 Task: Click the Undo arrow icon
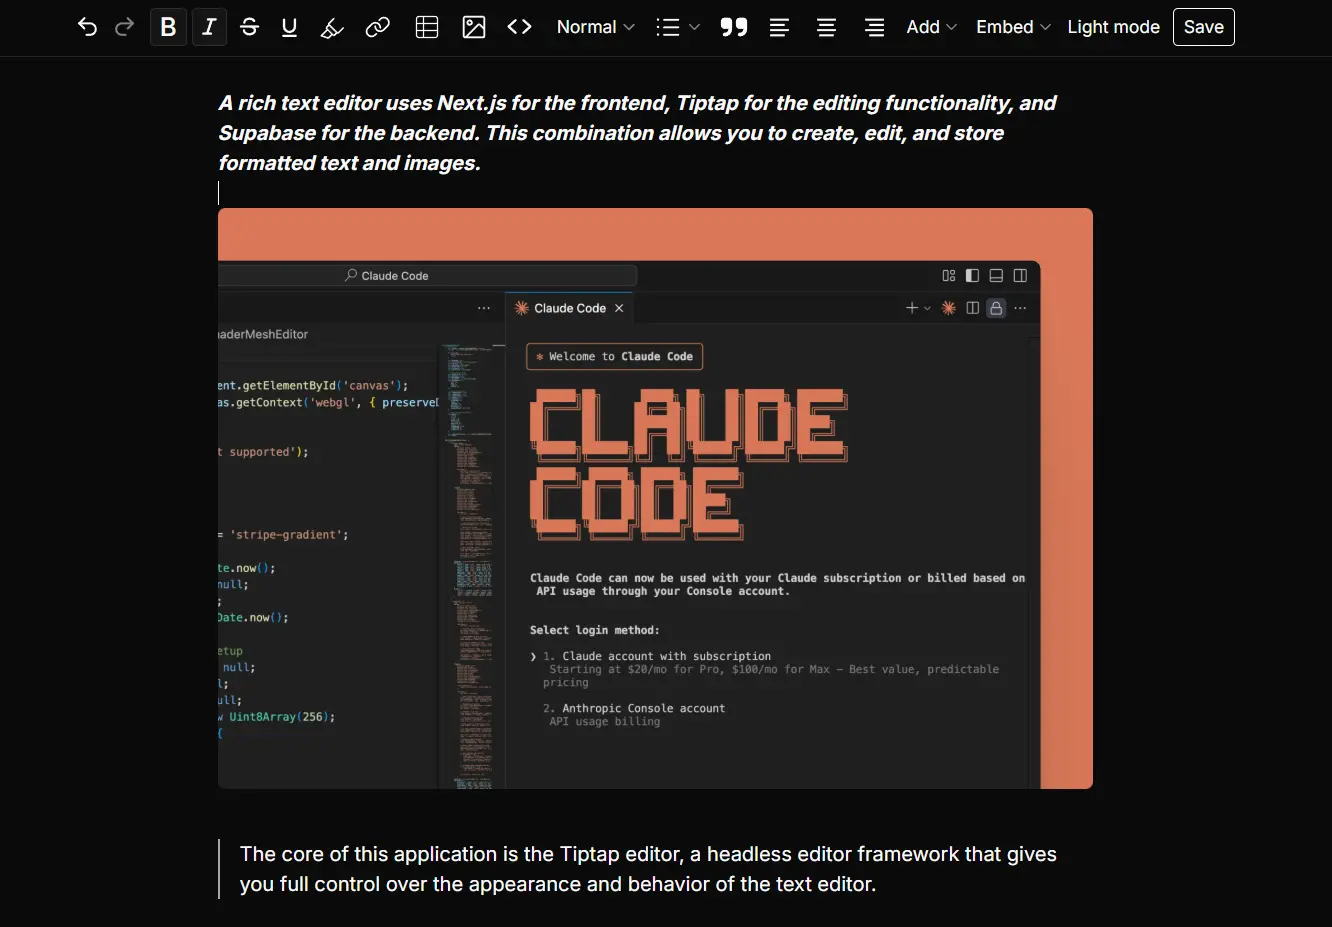tap(87, 27)
